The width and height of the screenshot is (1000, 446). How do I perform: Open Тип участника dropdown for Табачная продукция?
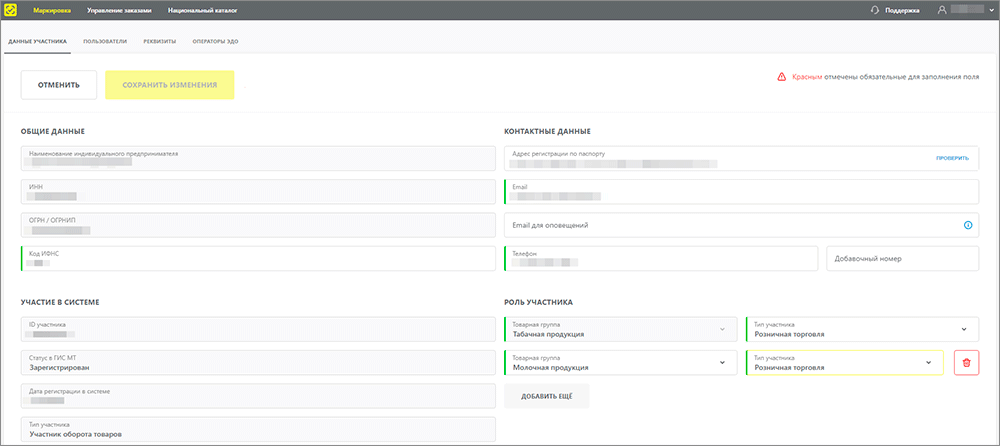pos(862,329)
